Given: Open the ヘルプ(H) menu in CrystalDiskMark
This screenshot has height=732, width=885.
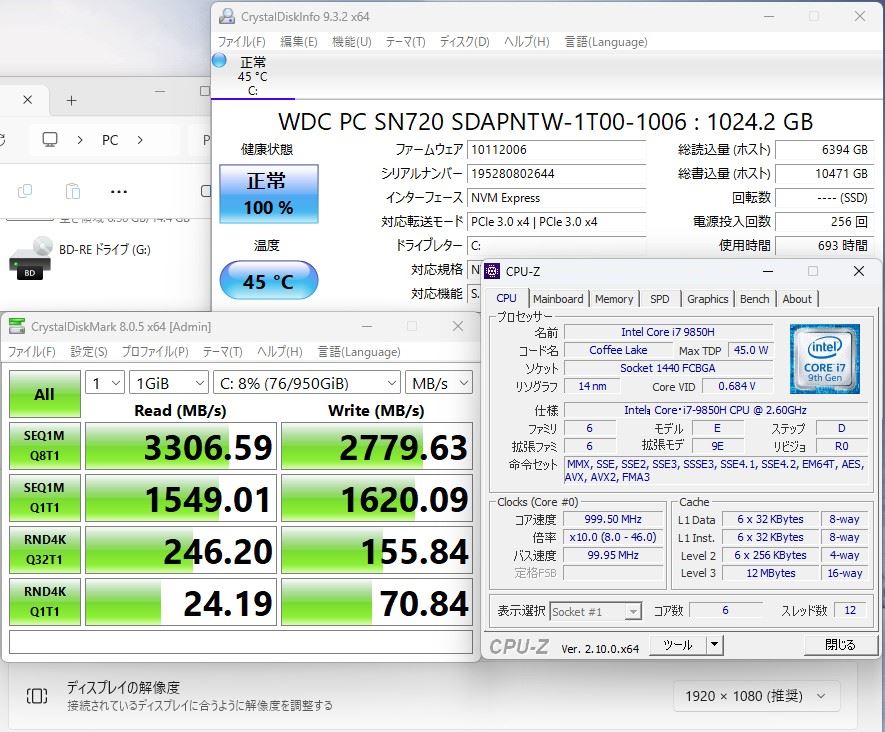Looking at the screenshot, I should pos(279,352).
